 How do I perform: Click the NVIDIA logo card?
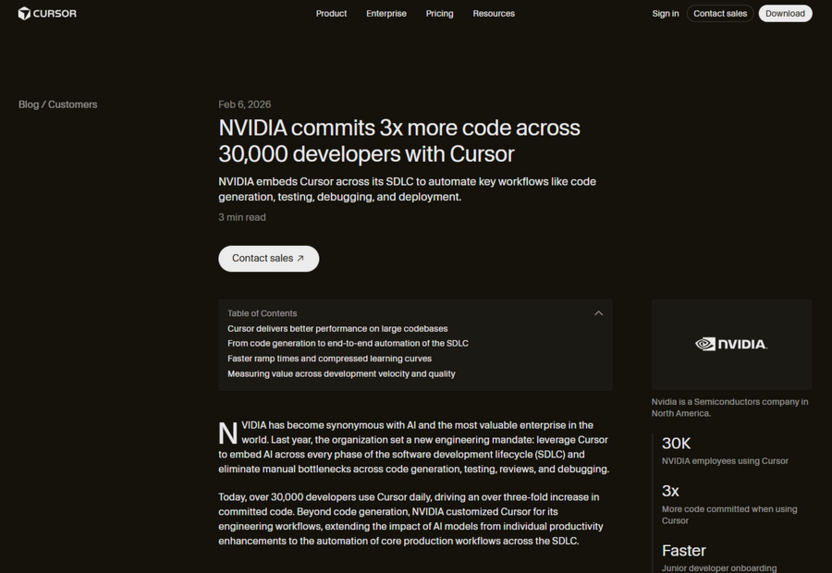tap(732, 344)
